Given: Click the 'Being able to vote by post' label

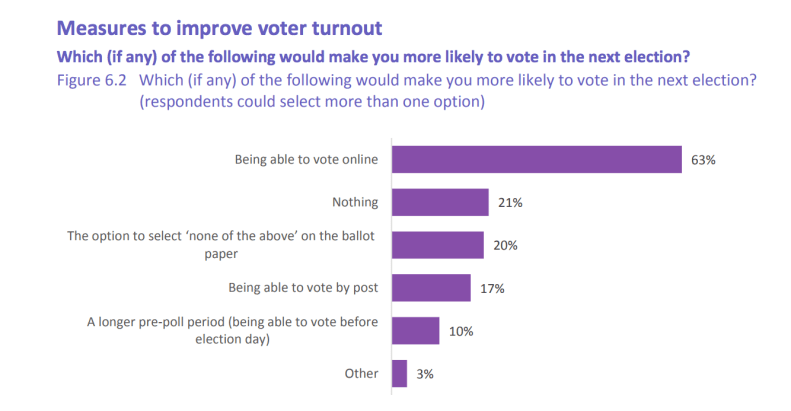Looking at the screenshot, I should click(302, 288).
